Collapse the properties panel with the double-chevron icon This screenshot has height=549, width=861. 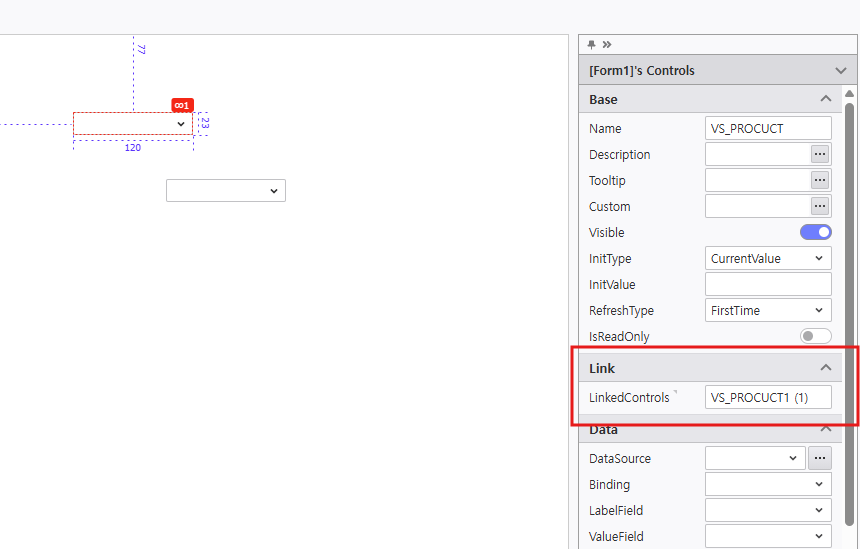coord(607,44)
